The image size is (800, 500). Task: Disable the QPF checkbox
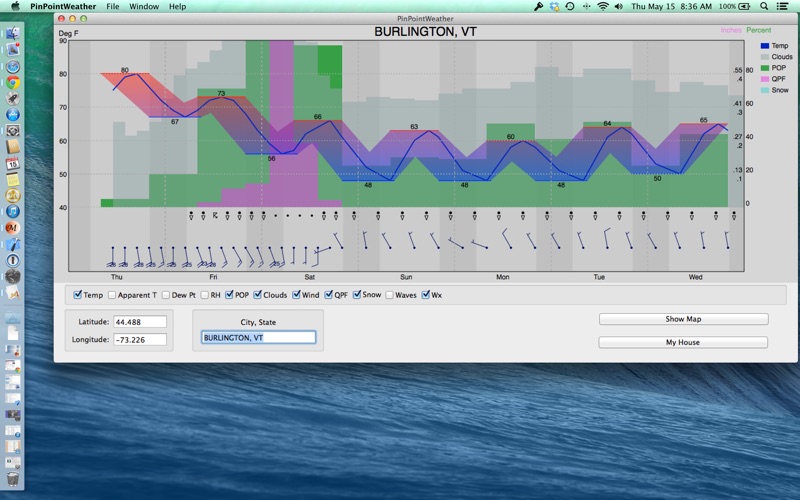coord(329,294)
